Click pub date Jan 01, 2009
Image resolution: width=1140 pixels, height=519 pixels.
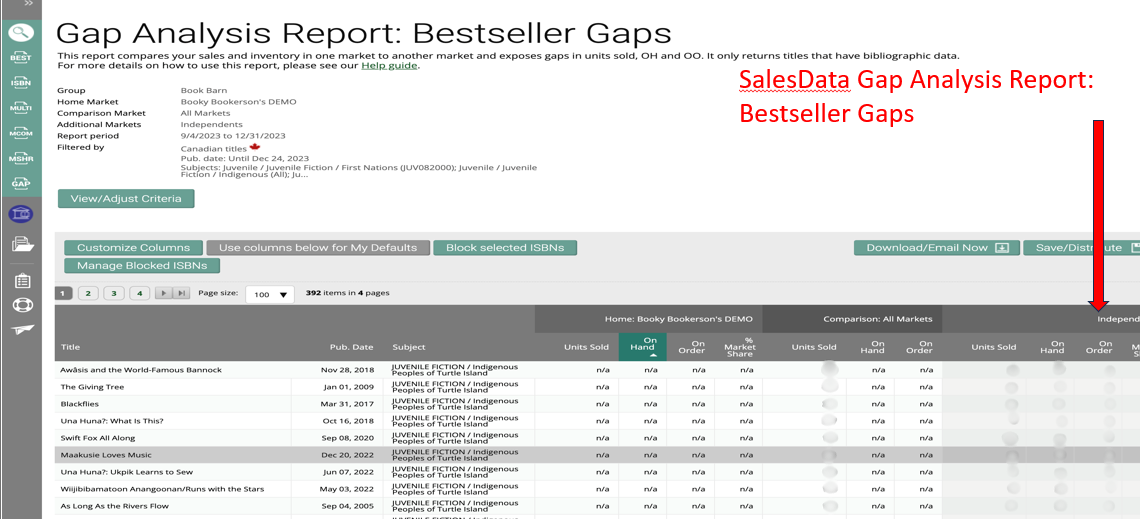tap(348, 387)
